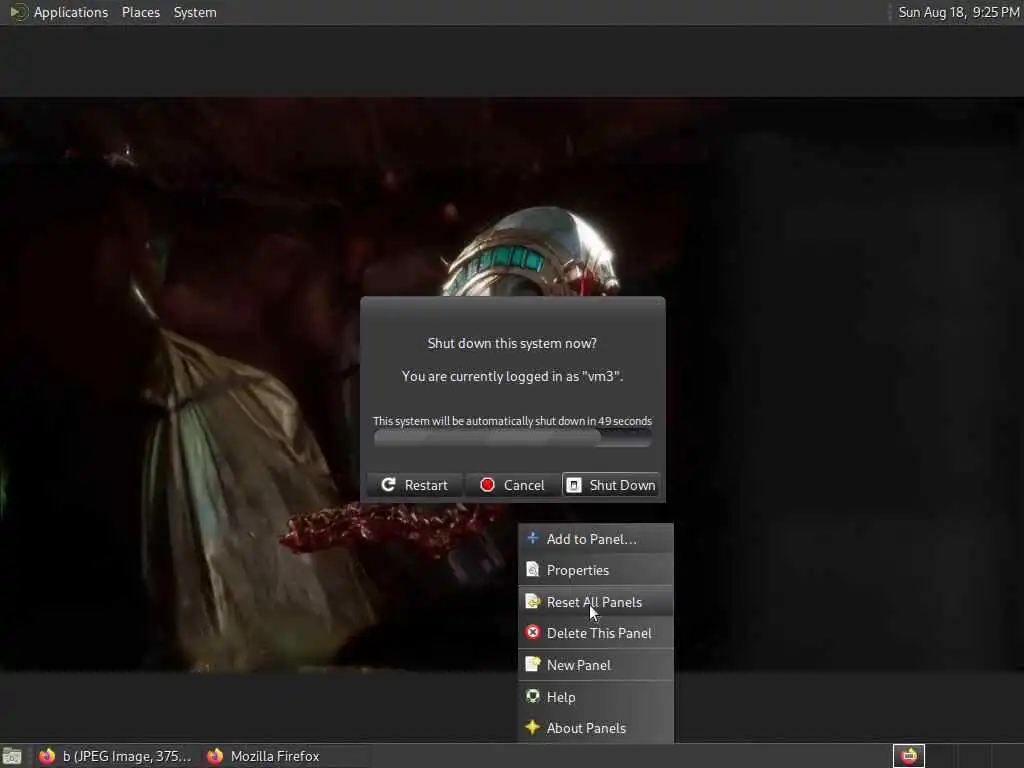Viewport: 1024px width, 768px height.
Task: Click the Restart button
Action: (415, 485)
